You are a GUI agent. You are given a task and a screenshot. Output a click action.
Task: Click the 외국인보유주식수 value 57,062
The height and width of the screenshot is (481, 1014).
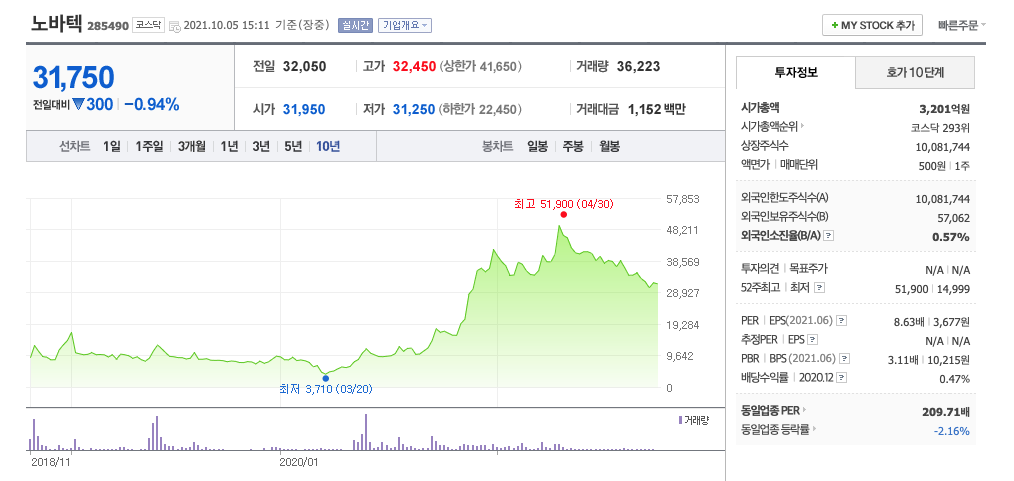[953, 218]
